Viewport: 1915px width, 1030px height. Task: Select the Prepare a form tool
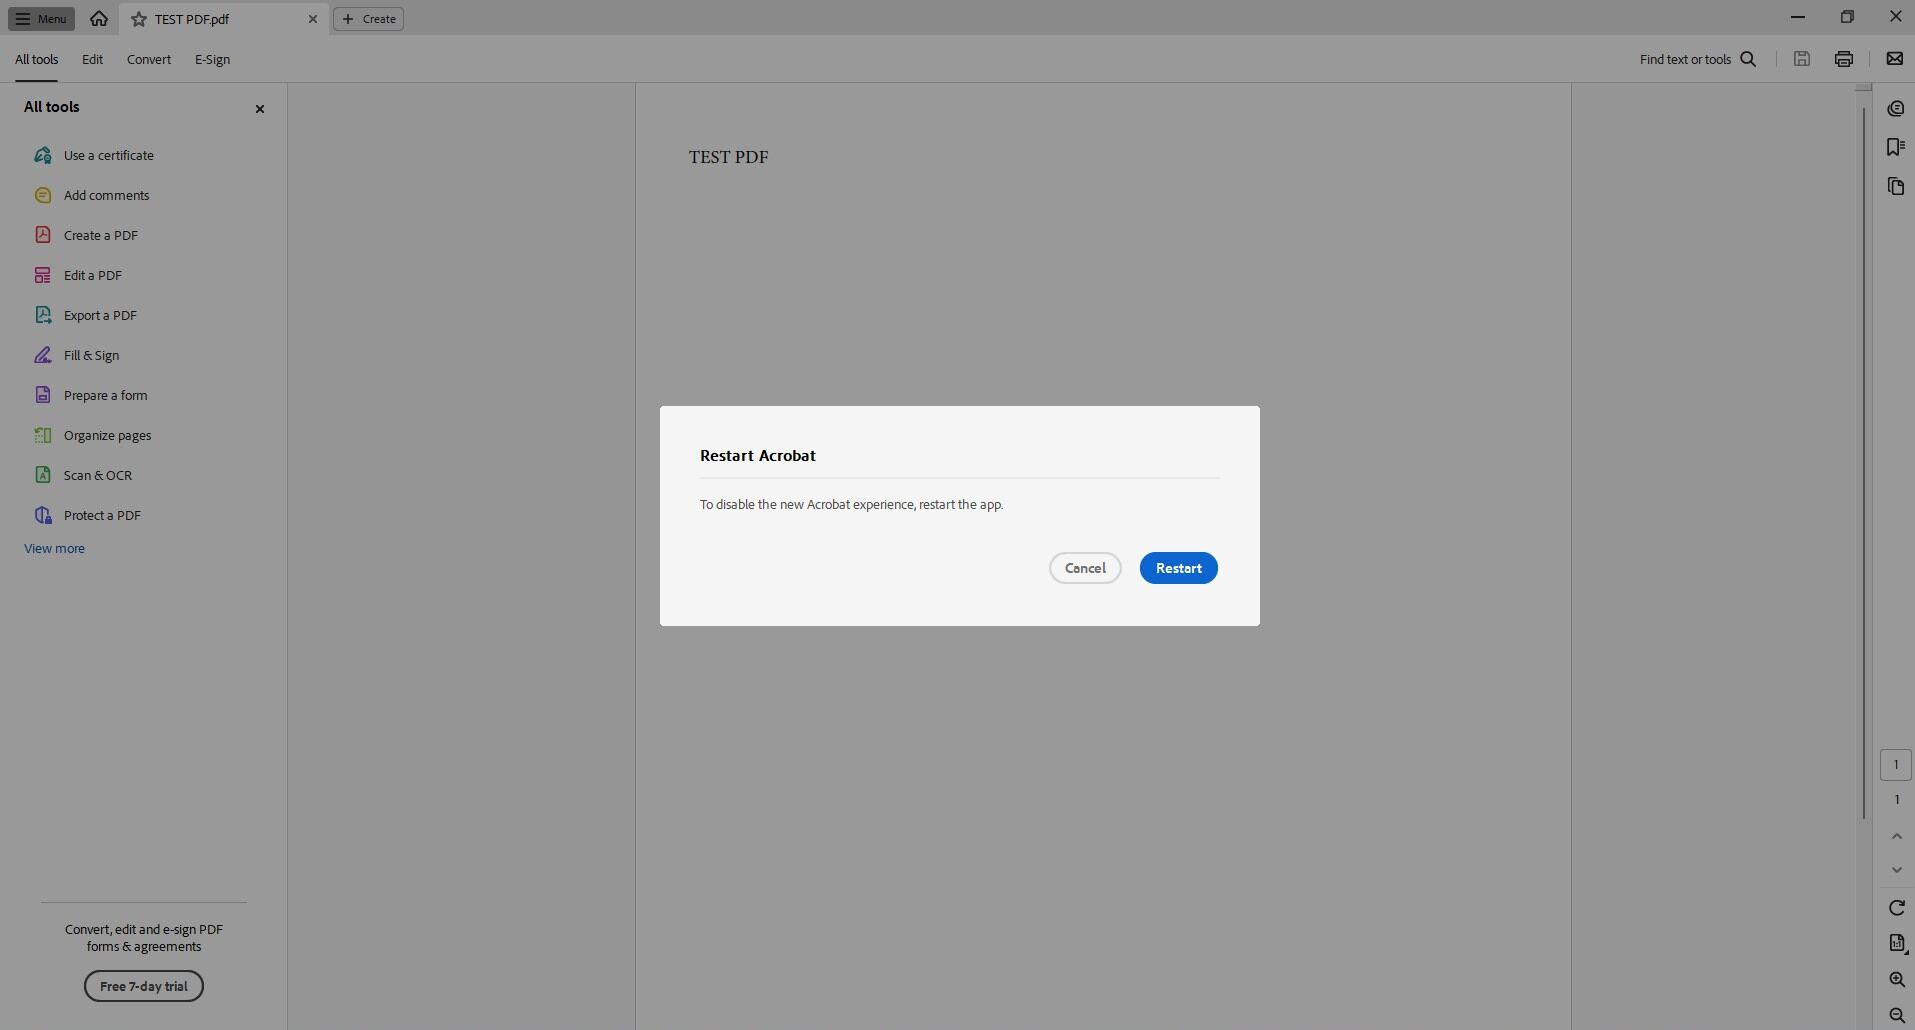(x=91, y=395)
